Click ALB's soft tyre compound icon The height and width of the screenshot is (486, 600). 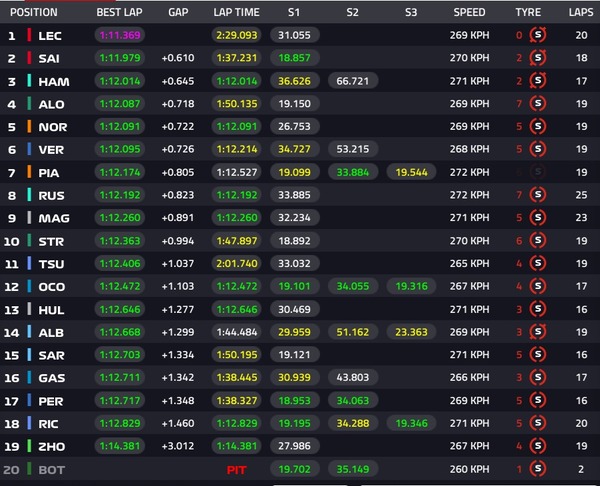pyautogui.click(x=538, y=332)
